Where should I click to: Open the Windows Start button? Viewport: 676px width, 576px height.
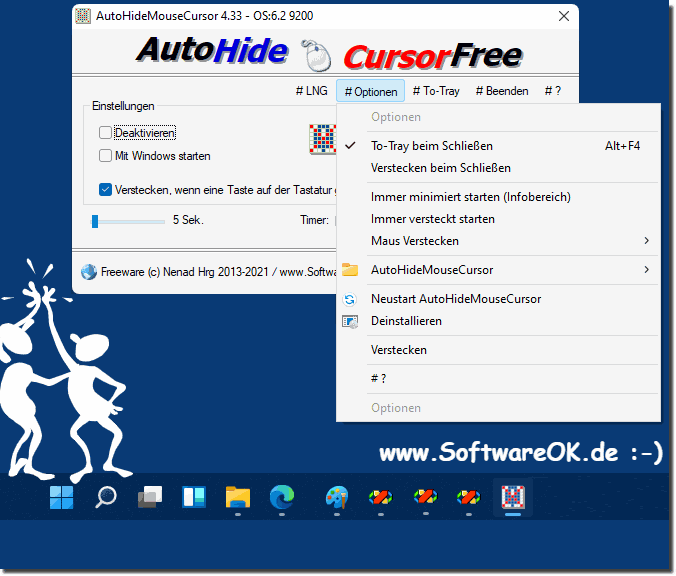(x=61, y=497)
